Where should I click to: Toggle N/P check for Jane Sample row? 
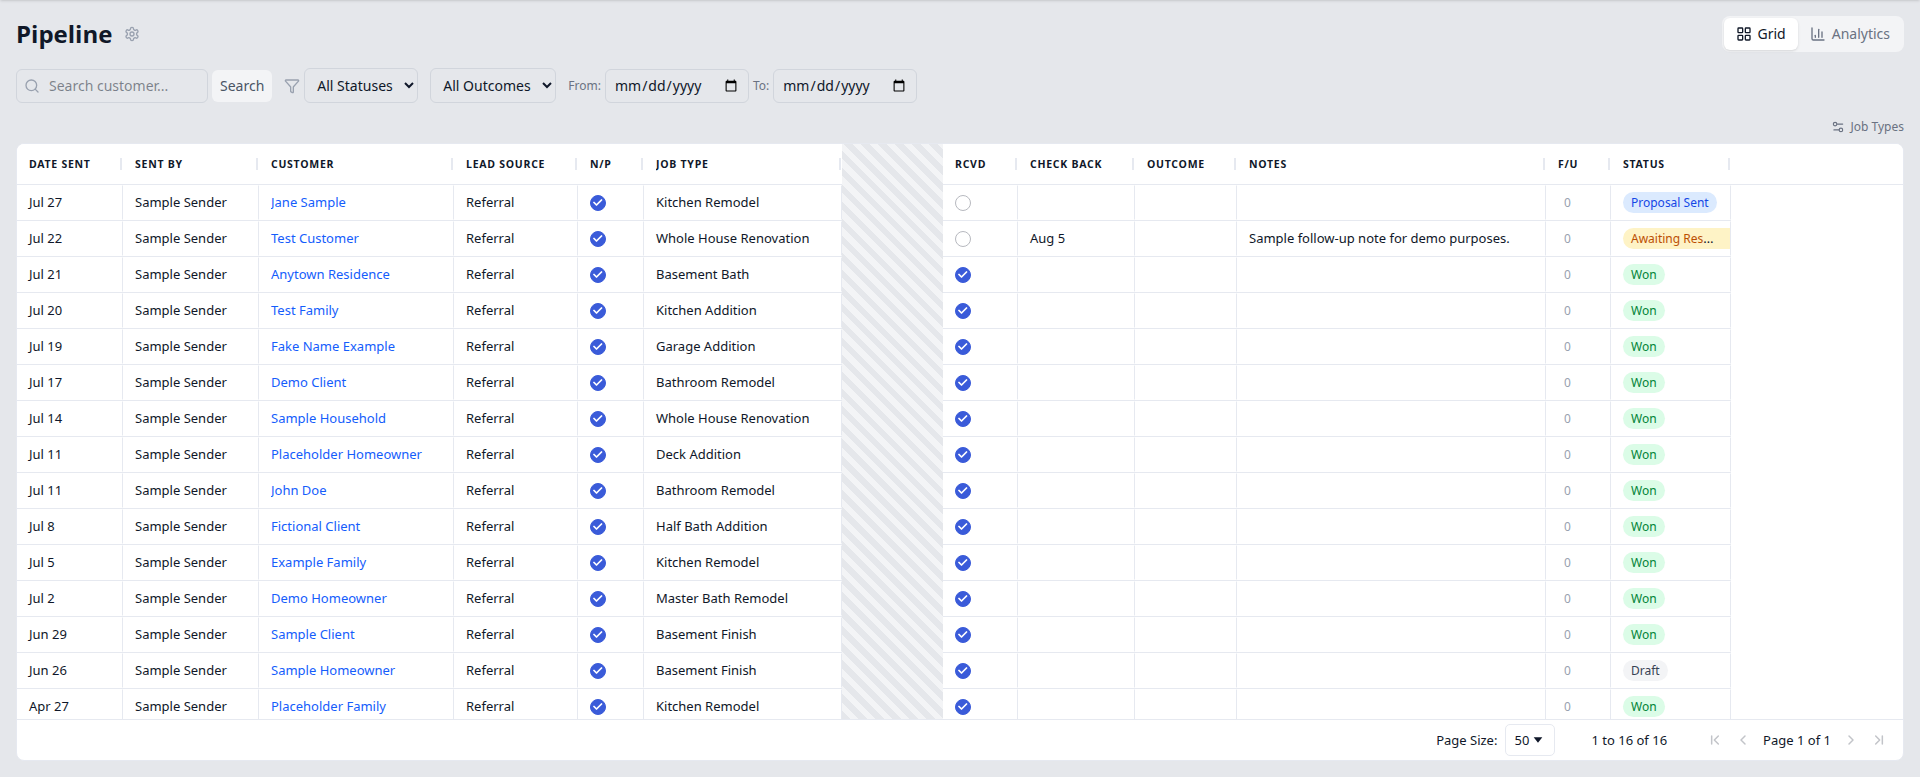click(x=598, y=203)
